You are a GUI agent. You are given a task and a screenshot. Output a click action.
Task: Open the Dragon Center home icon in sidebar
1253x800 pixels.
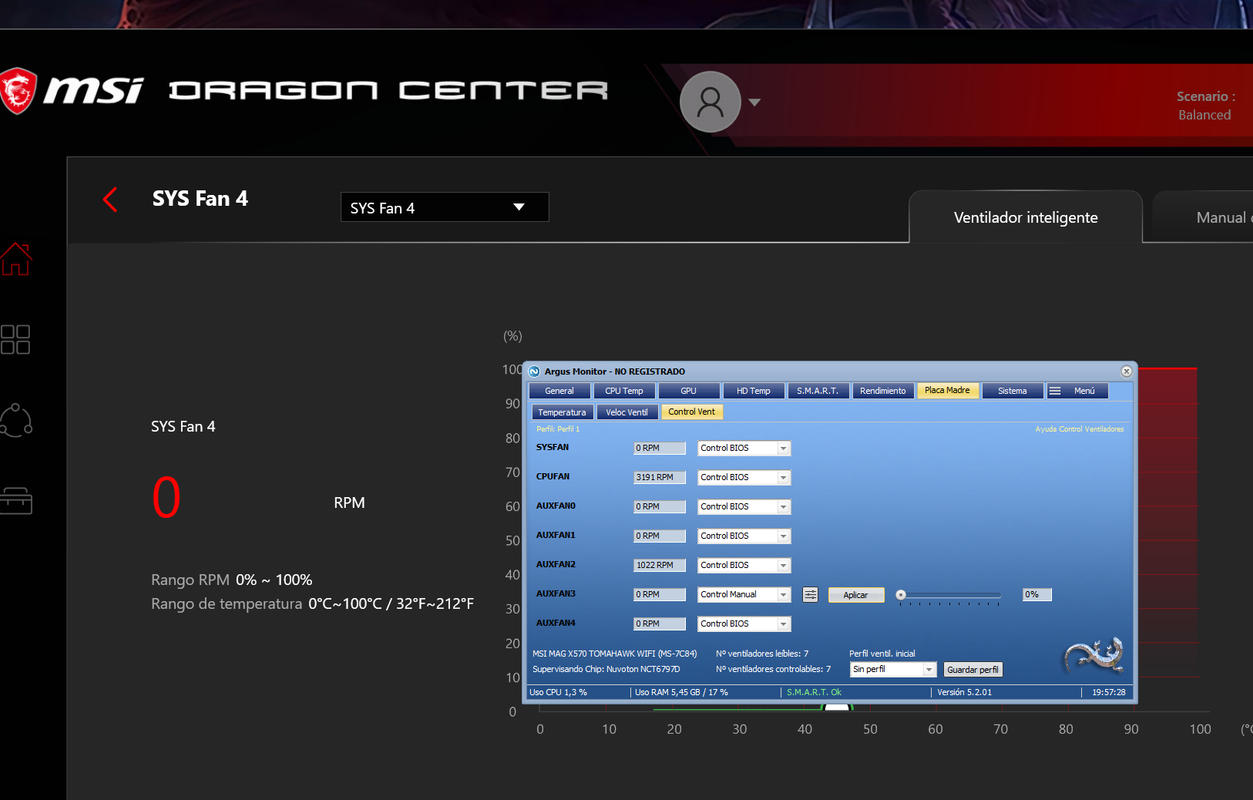click(15, 258)
